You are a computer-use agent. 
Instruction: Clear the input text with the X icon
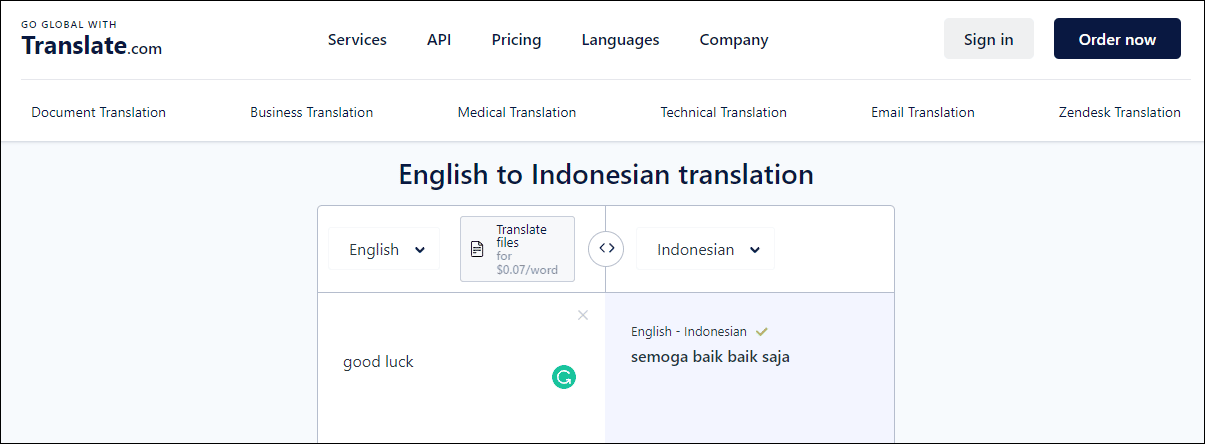(x=583, y=315)
